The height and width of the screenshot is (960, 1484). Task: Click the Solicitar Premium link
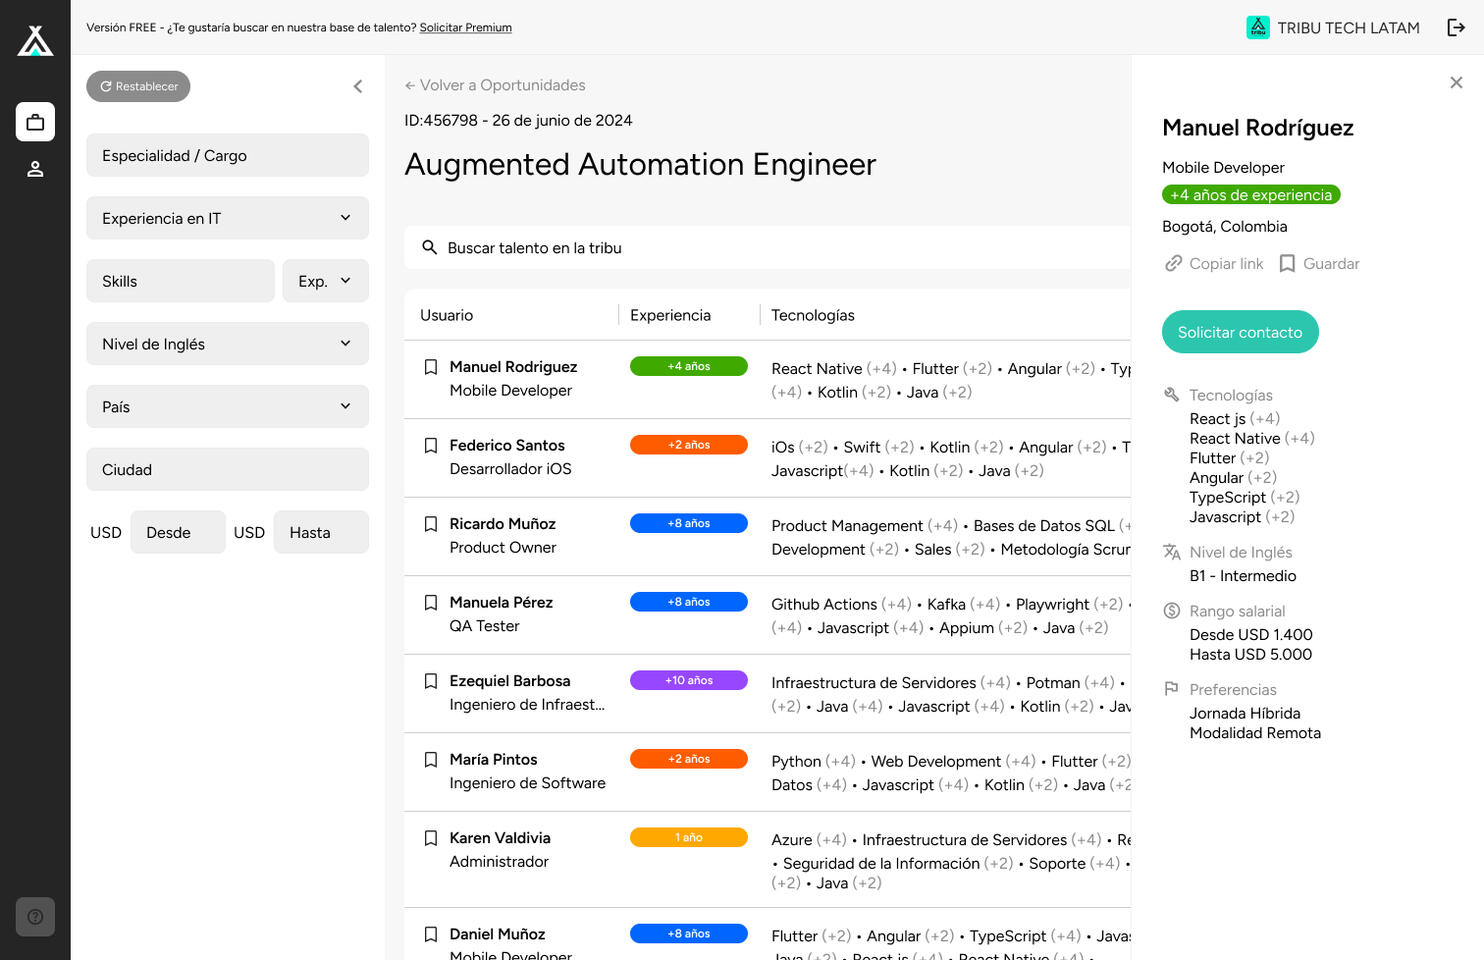pos(465,28)
